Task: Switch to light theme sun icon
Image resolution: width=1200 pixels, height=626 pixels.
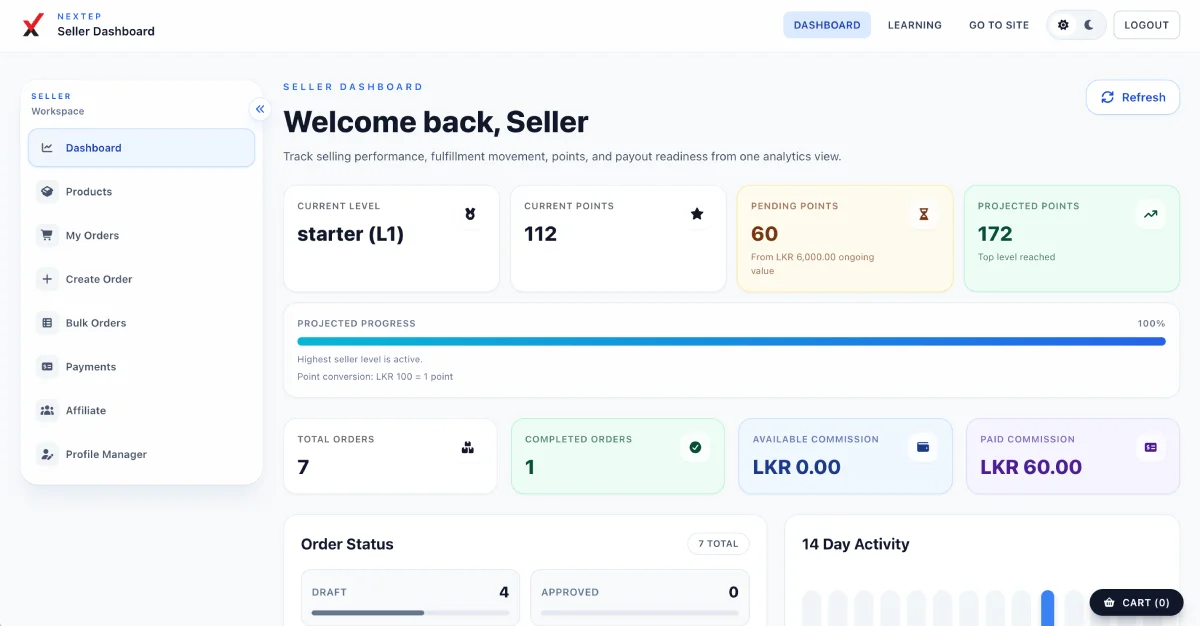Action: click(x=1063, y=25)
